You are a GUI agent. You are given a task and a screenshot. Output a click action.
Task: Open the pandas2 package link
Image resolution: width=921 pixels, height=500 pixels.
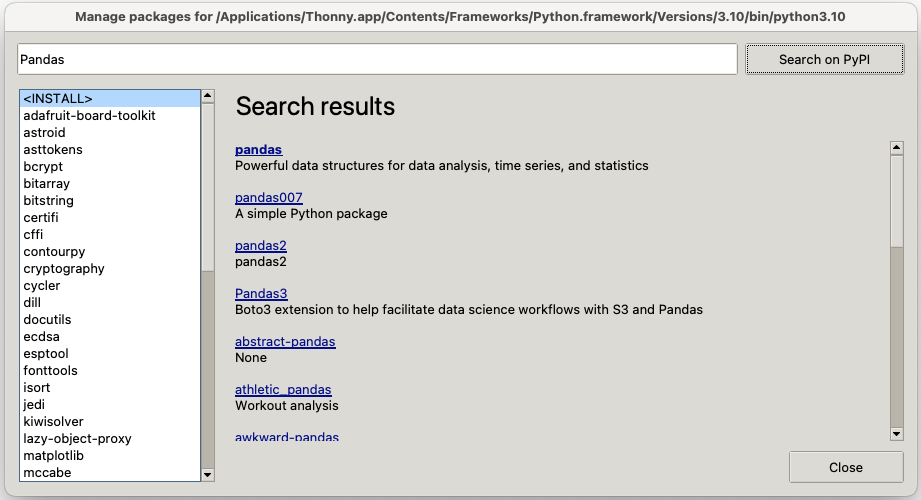(x=261, y=246)
